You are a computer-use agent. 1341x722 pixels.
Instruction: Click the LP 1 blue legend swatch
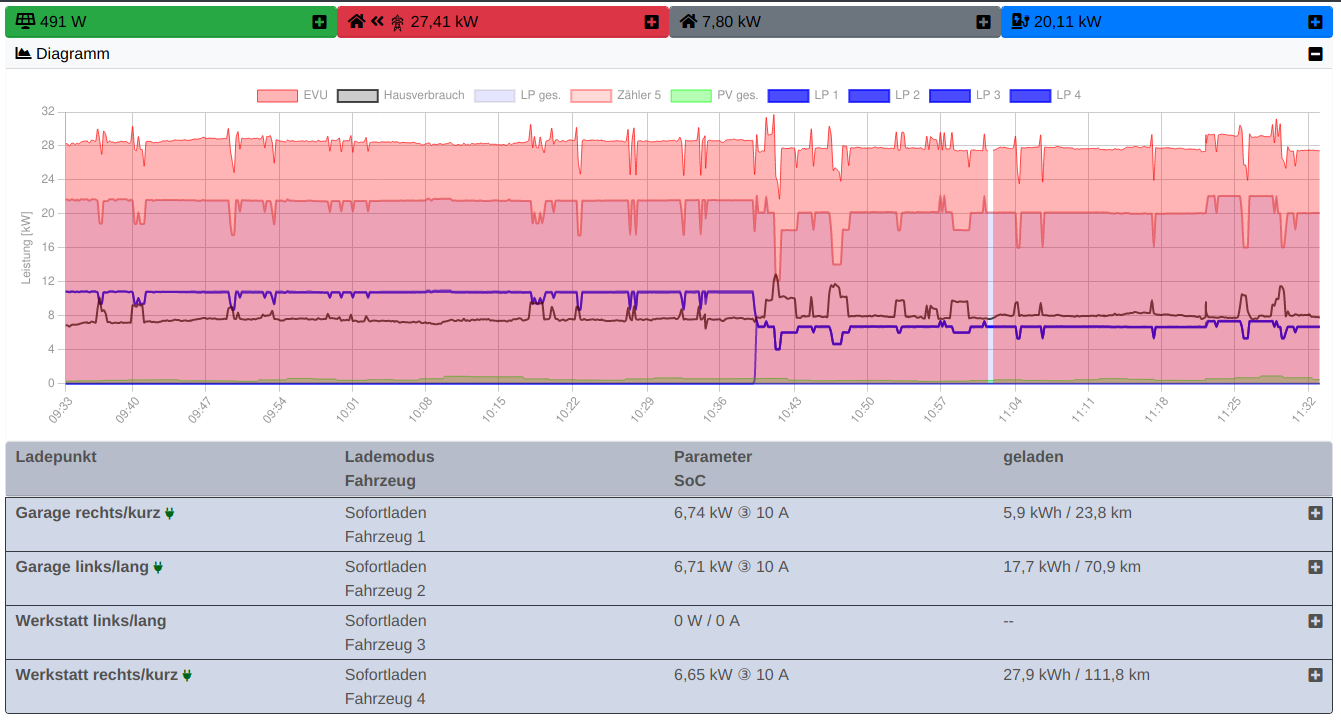(x=788, y=96)
